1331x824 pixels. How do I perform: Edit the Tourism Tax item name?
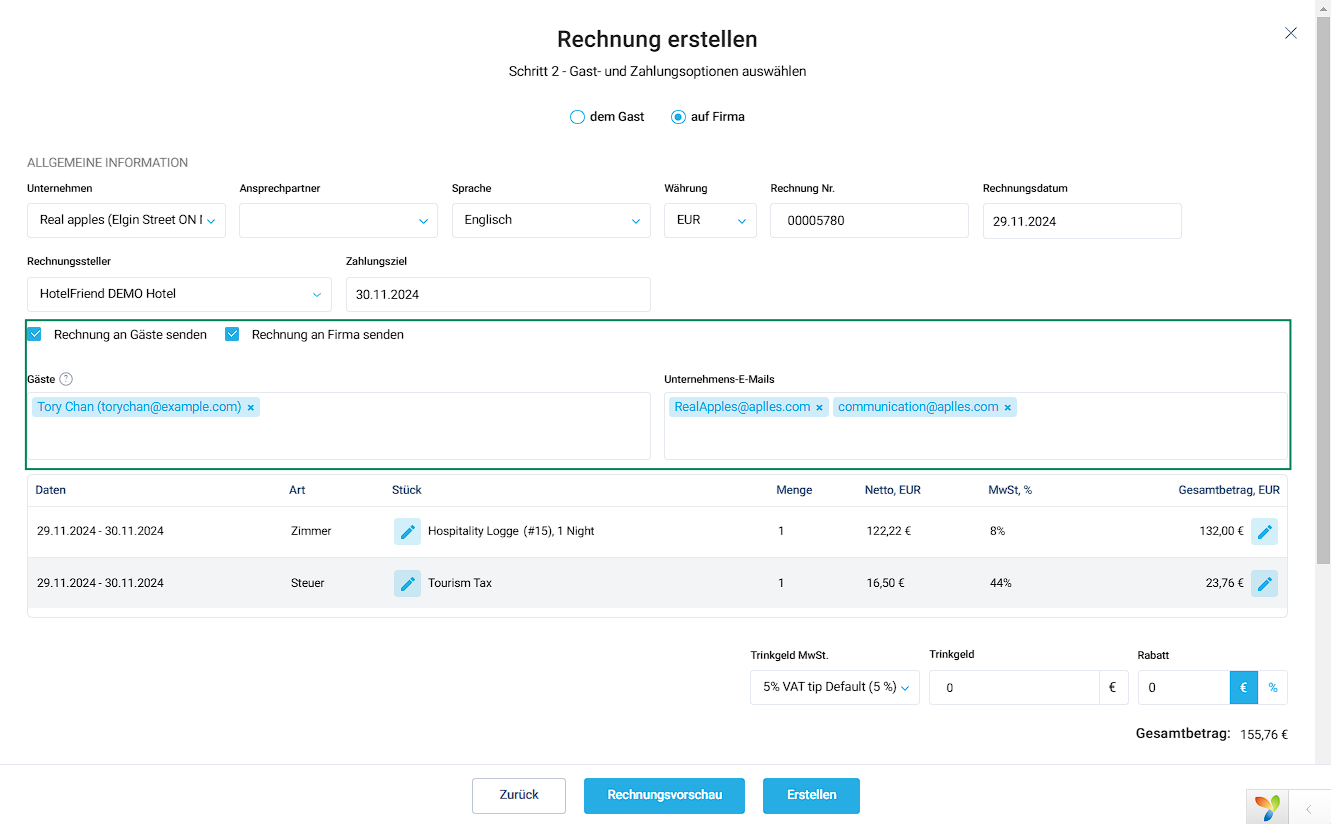coord(407,583)
